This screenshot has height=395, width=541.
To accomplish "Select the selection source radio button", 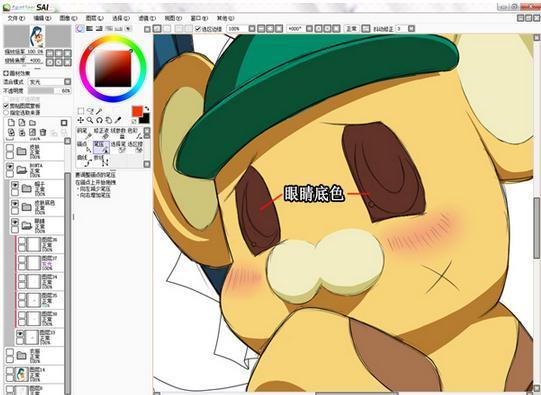I will (6, 112).
